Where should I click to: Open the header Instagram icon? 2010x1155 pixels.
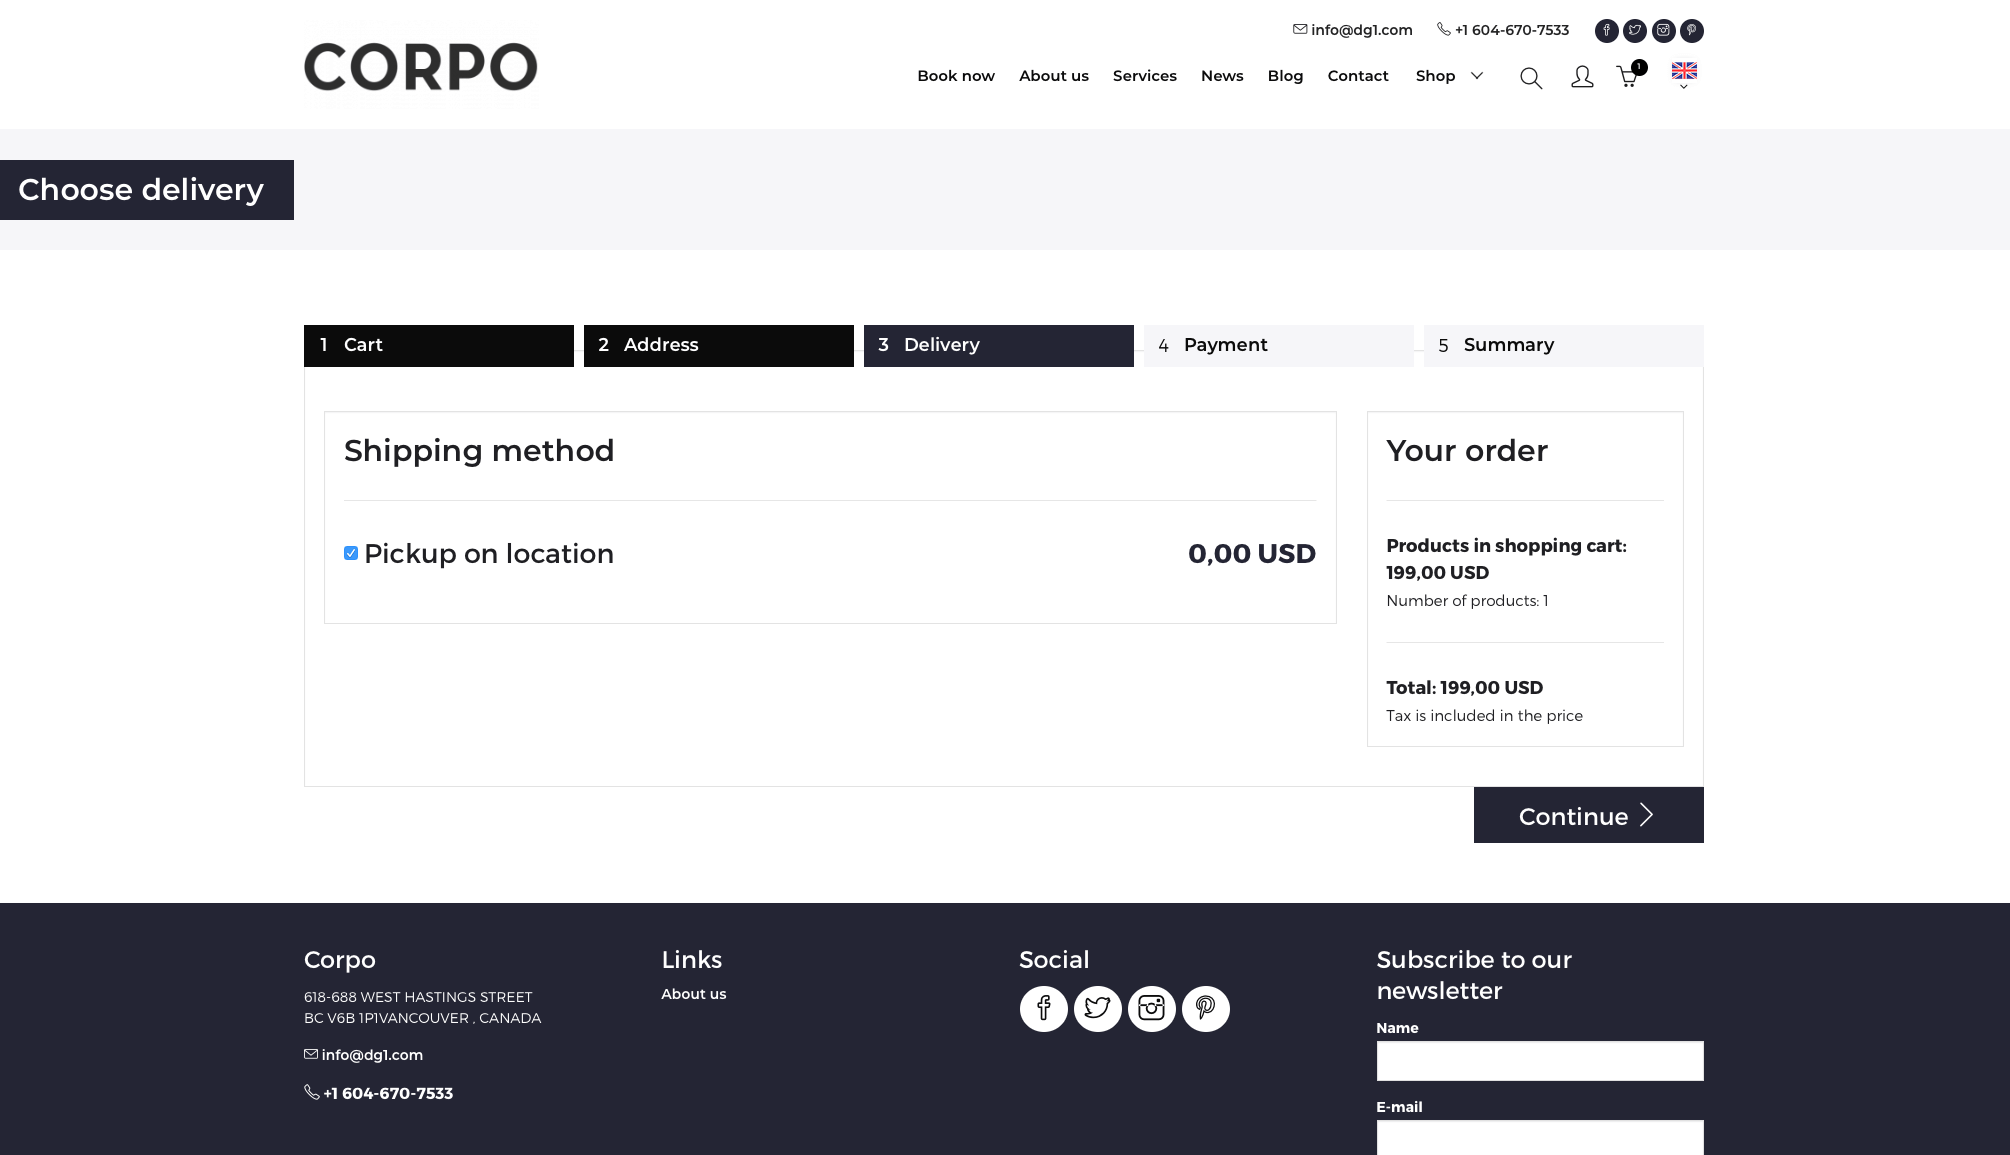pos(1663,31)
